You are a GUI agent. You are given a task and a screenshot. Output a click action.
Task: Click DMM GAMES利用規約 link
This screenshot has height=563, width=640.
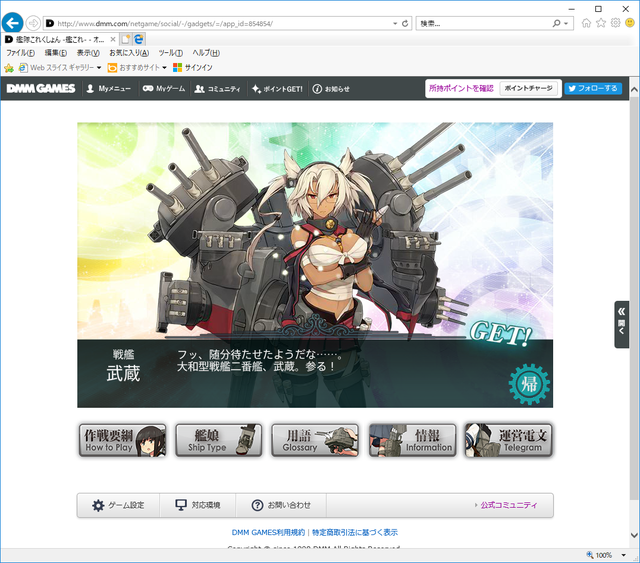click(268, 532)
